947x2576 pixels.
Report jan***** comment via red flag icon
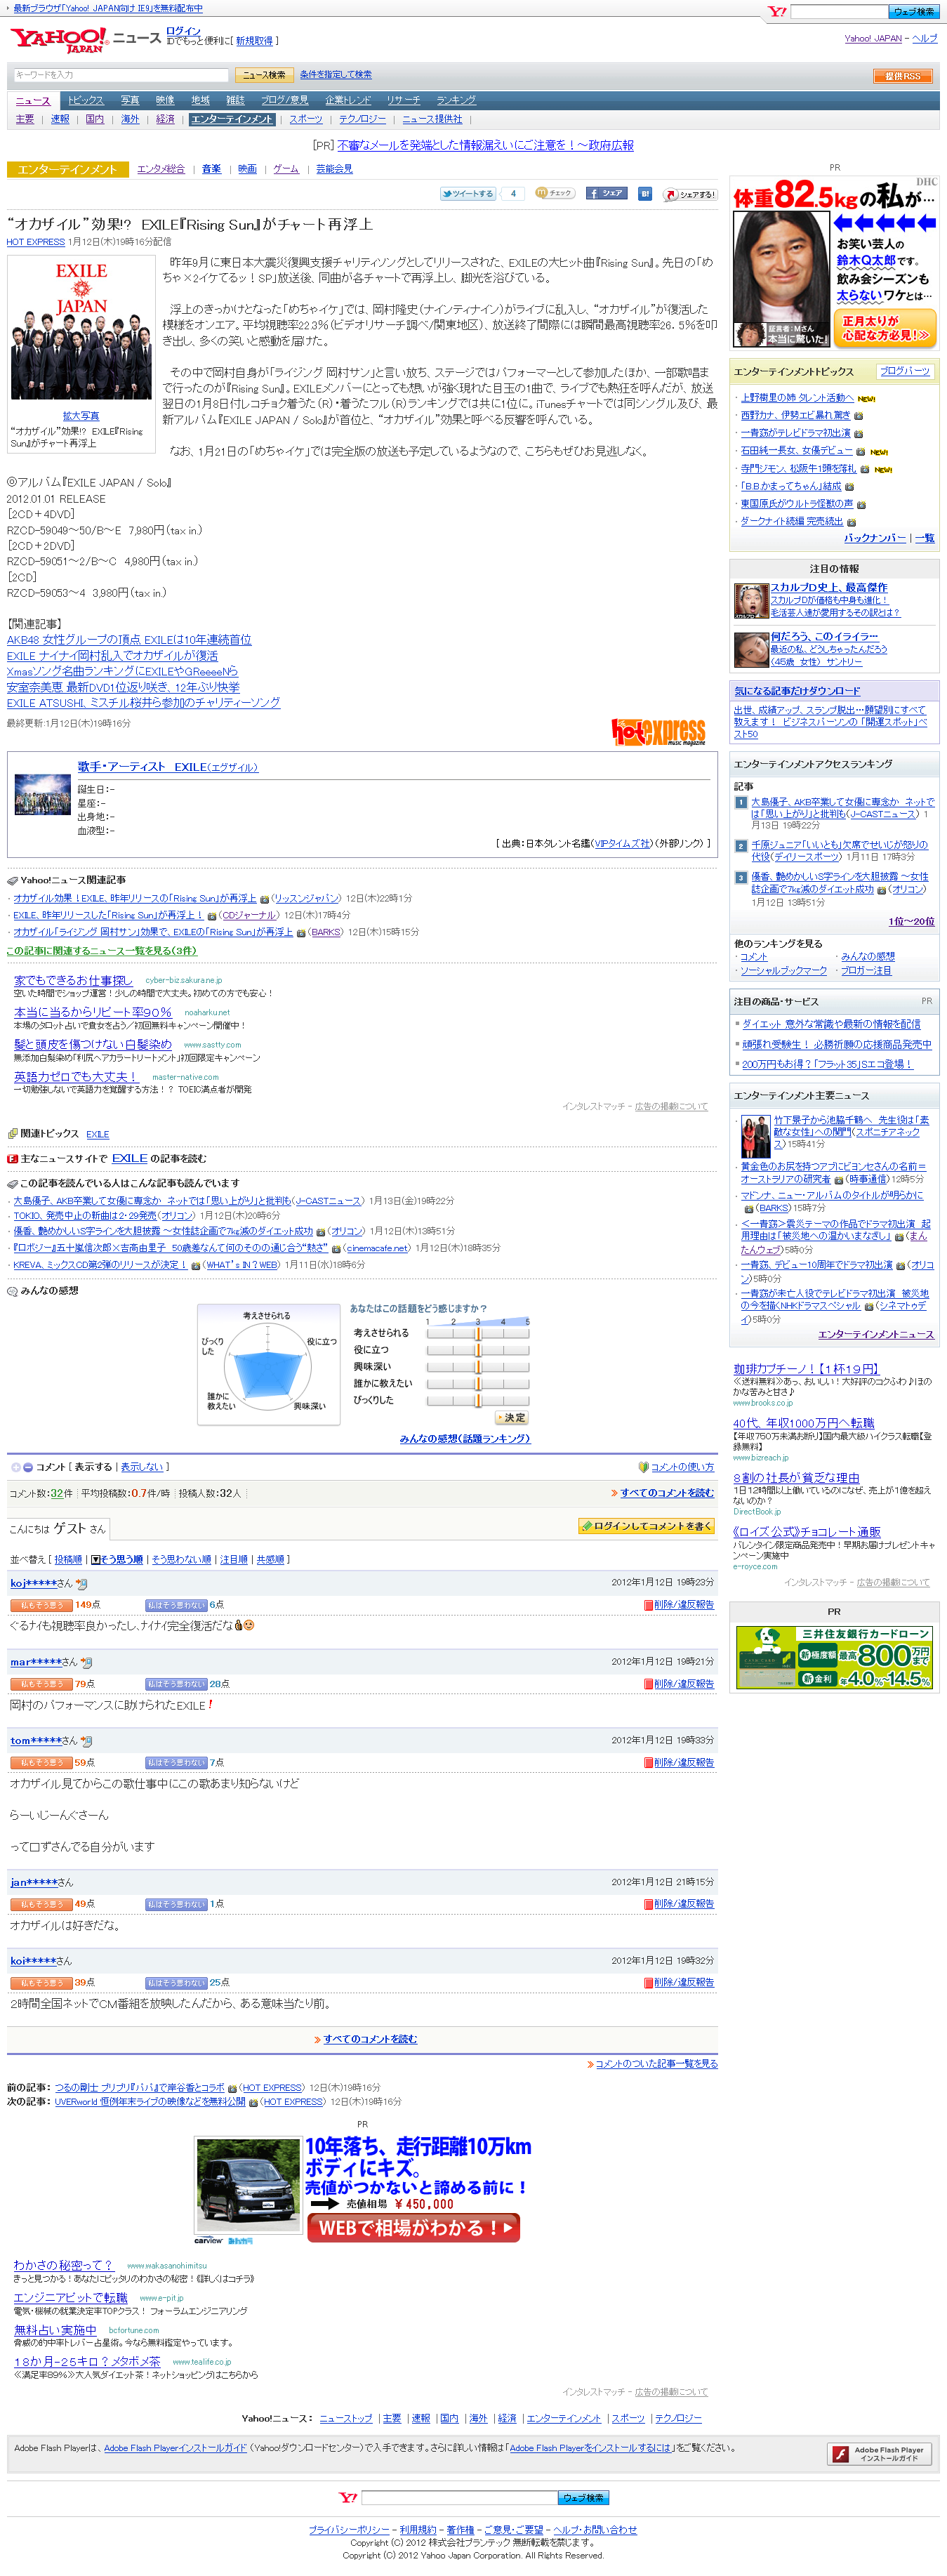(x=648, y=1904)
